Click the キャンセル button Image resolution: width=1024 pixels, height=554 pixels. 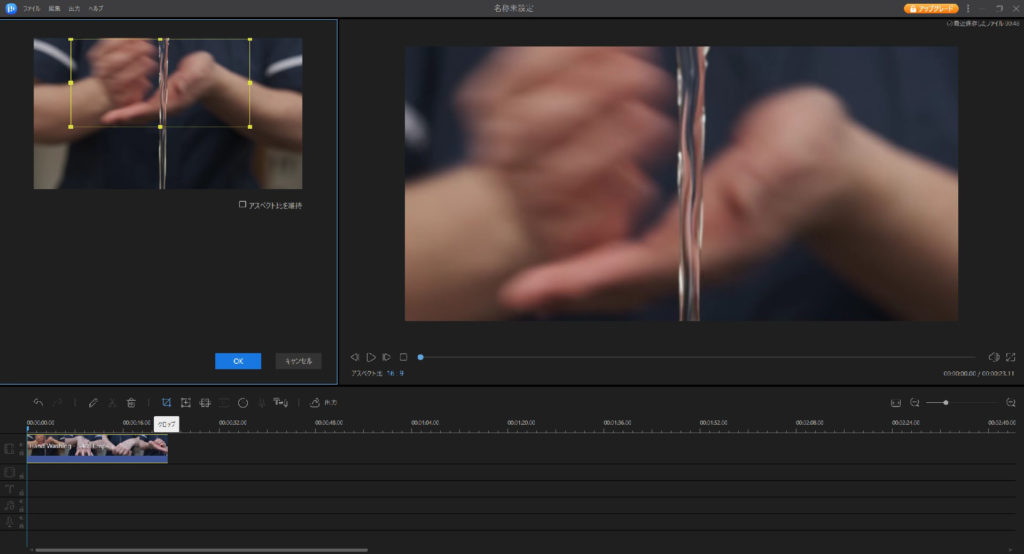click(x=298, y=361)
